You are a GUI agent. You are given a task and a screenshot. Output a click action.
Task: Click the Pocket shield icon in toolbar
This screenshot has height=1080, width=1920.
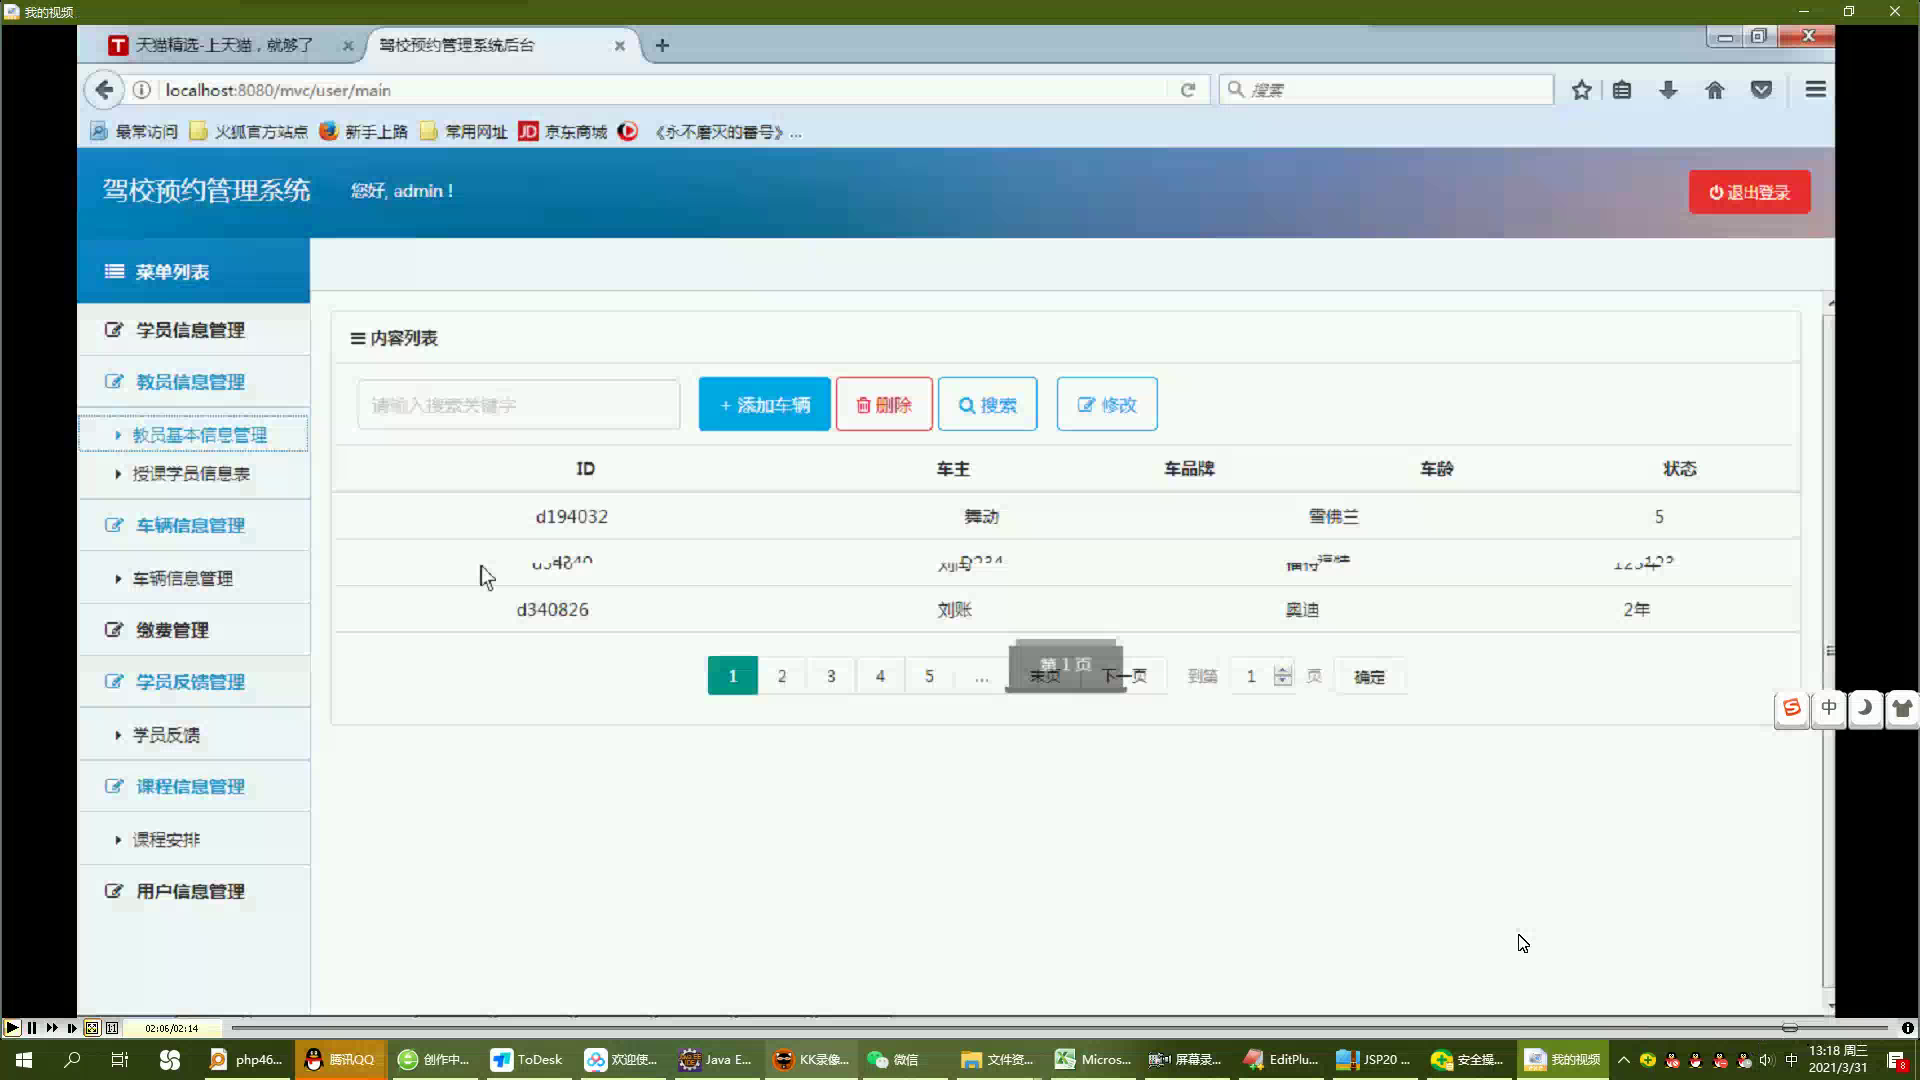pyautogui.click(x=1761, y=90)
